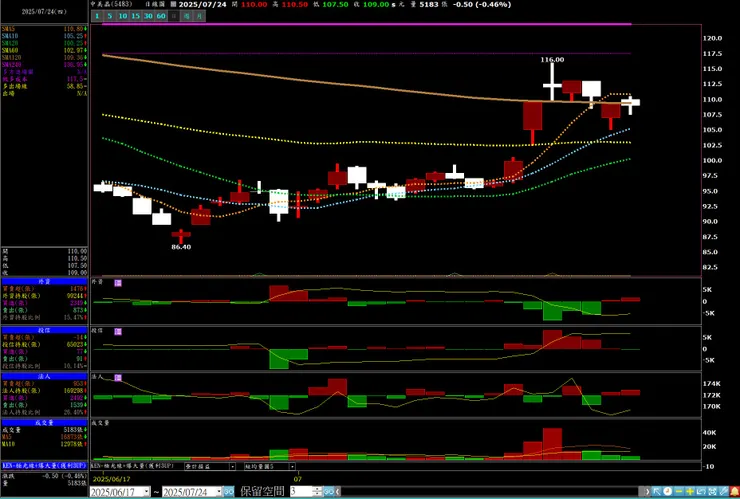Select the 5-minute timeframe button
The width and height of the screenshot is (740, 499).
tap(109, 16)
